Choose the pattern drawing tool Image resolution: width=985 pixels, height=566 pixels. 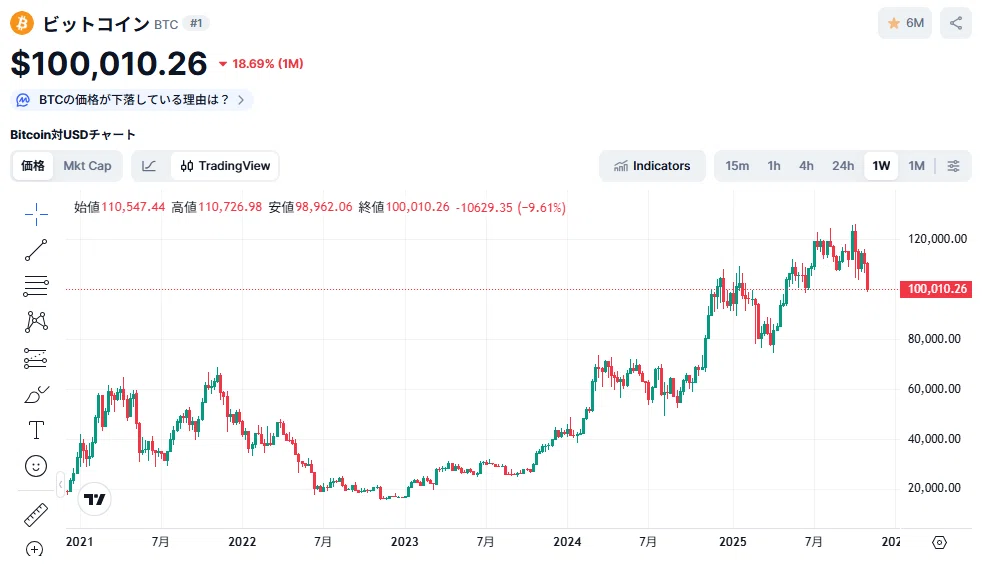(36, 322)
